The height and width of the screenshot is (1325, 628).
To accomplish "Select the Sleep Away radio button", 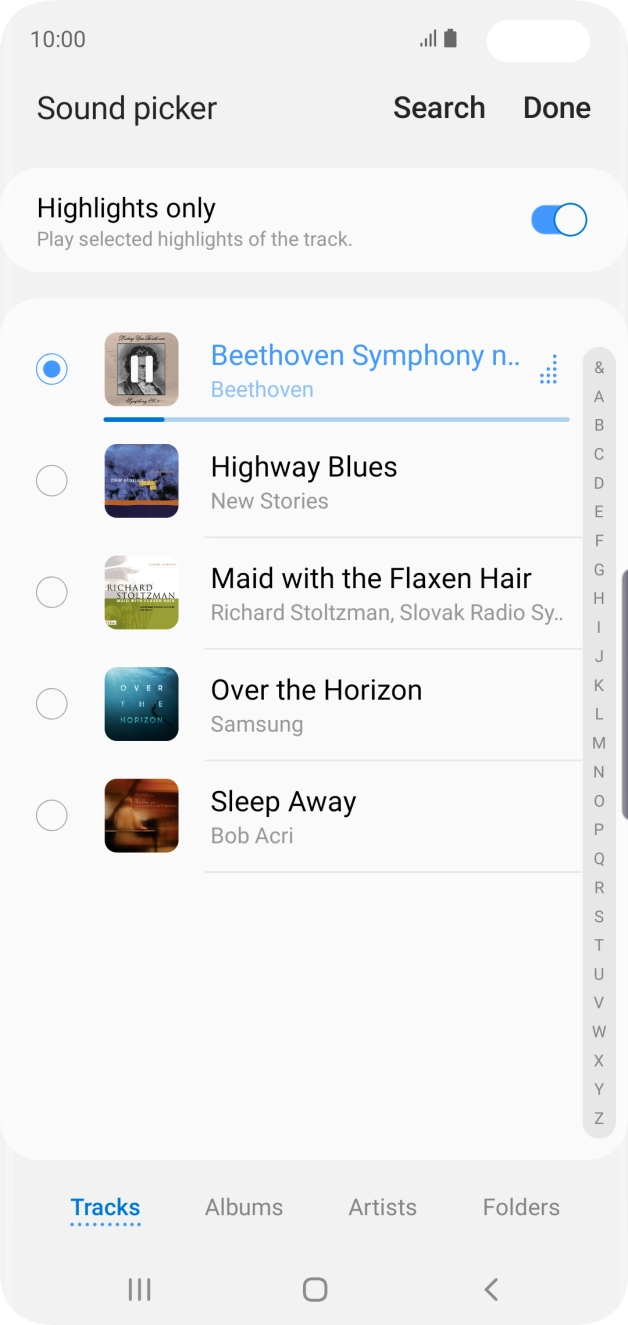I will tap(52, 816).
